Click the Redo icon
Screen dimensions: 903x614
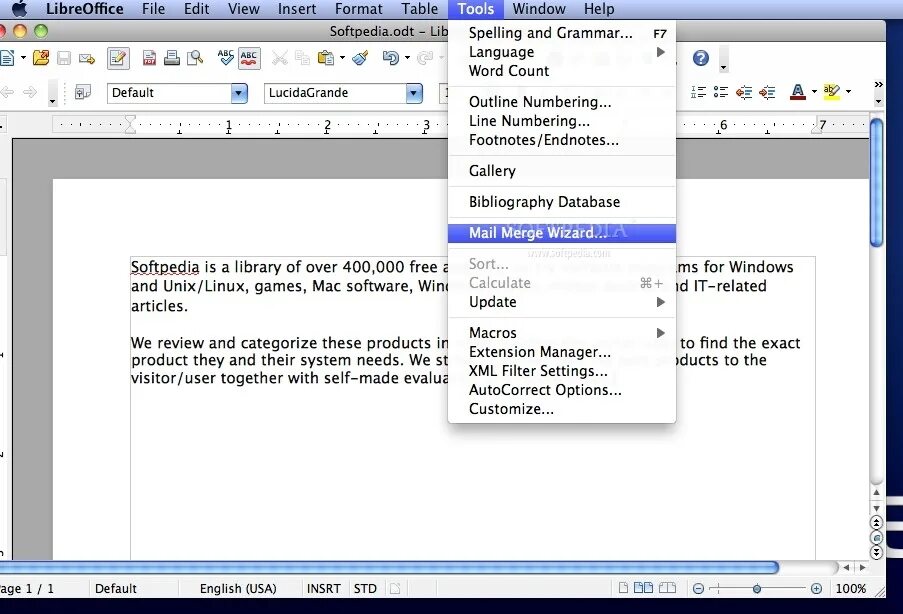(x=425, y=58)
